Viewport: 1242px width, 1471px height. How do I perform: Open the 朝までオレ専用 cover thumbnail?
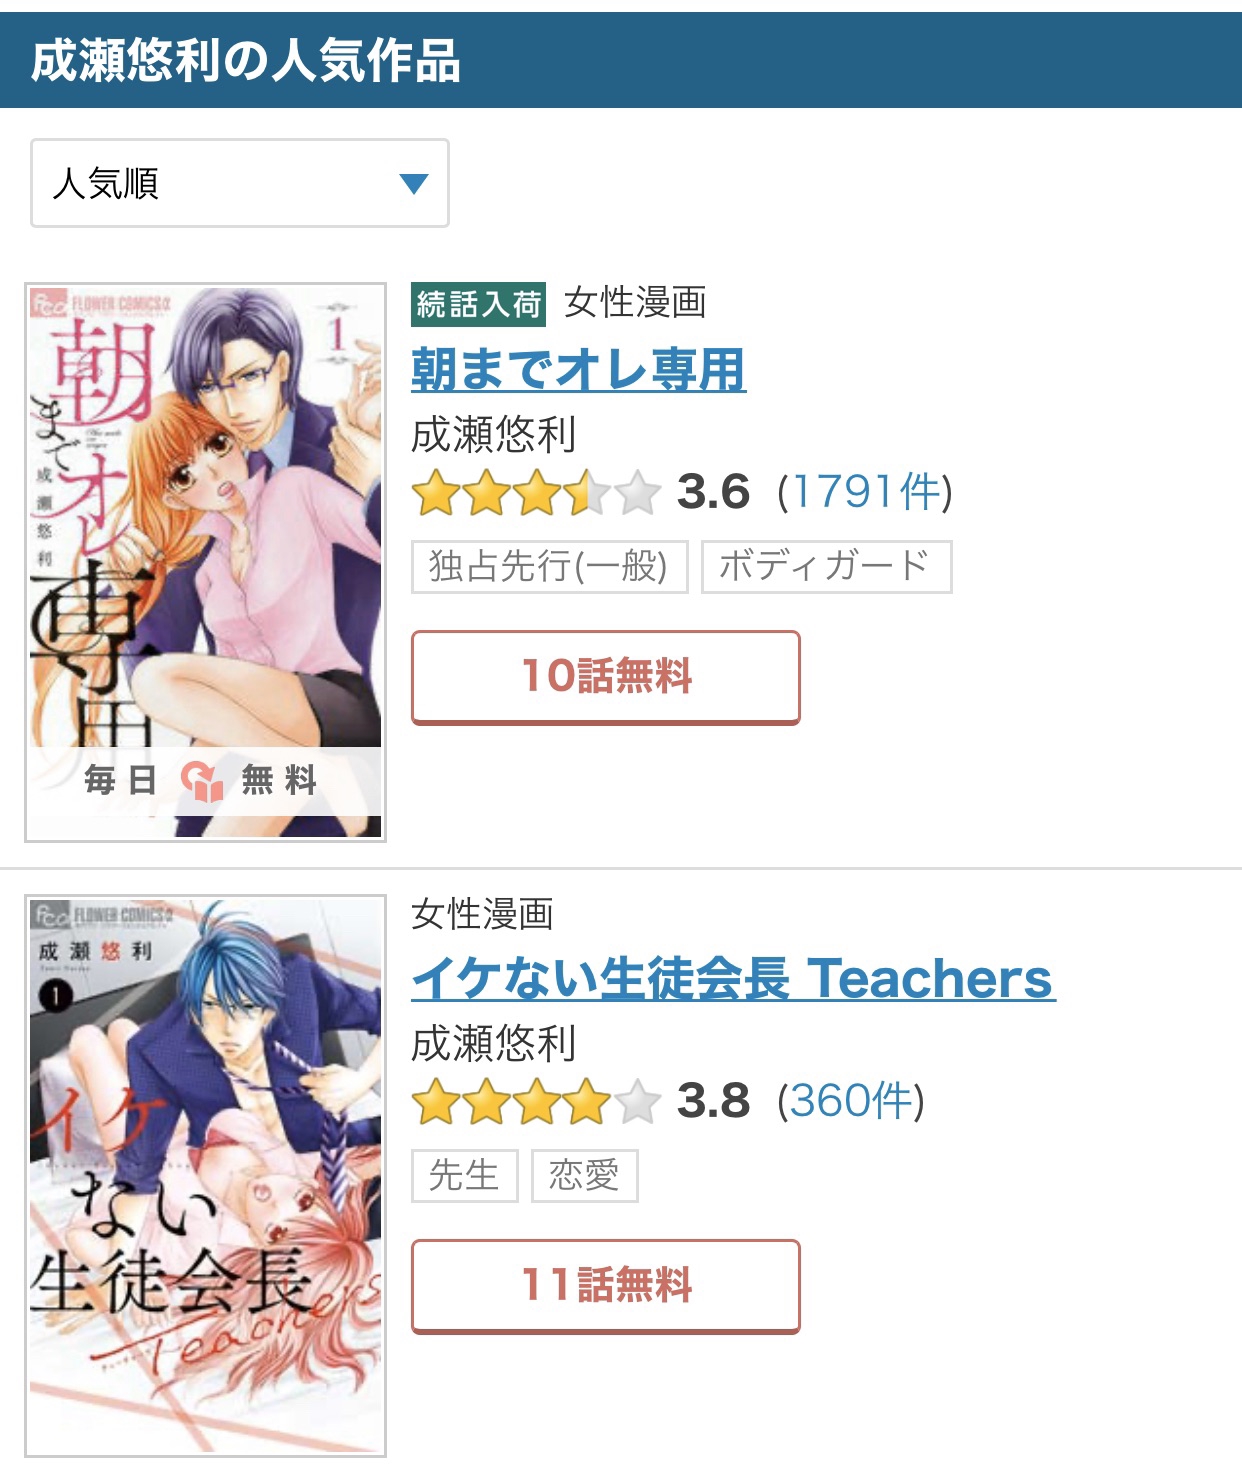coord(205,562)
